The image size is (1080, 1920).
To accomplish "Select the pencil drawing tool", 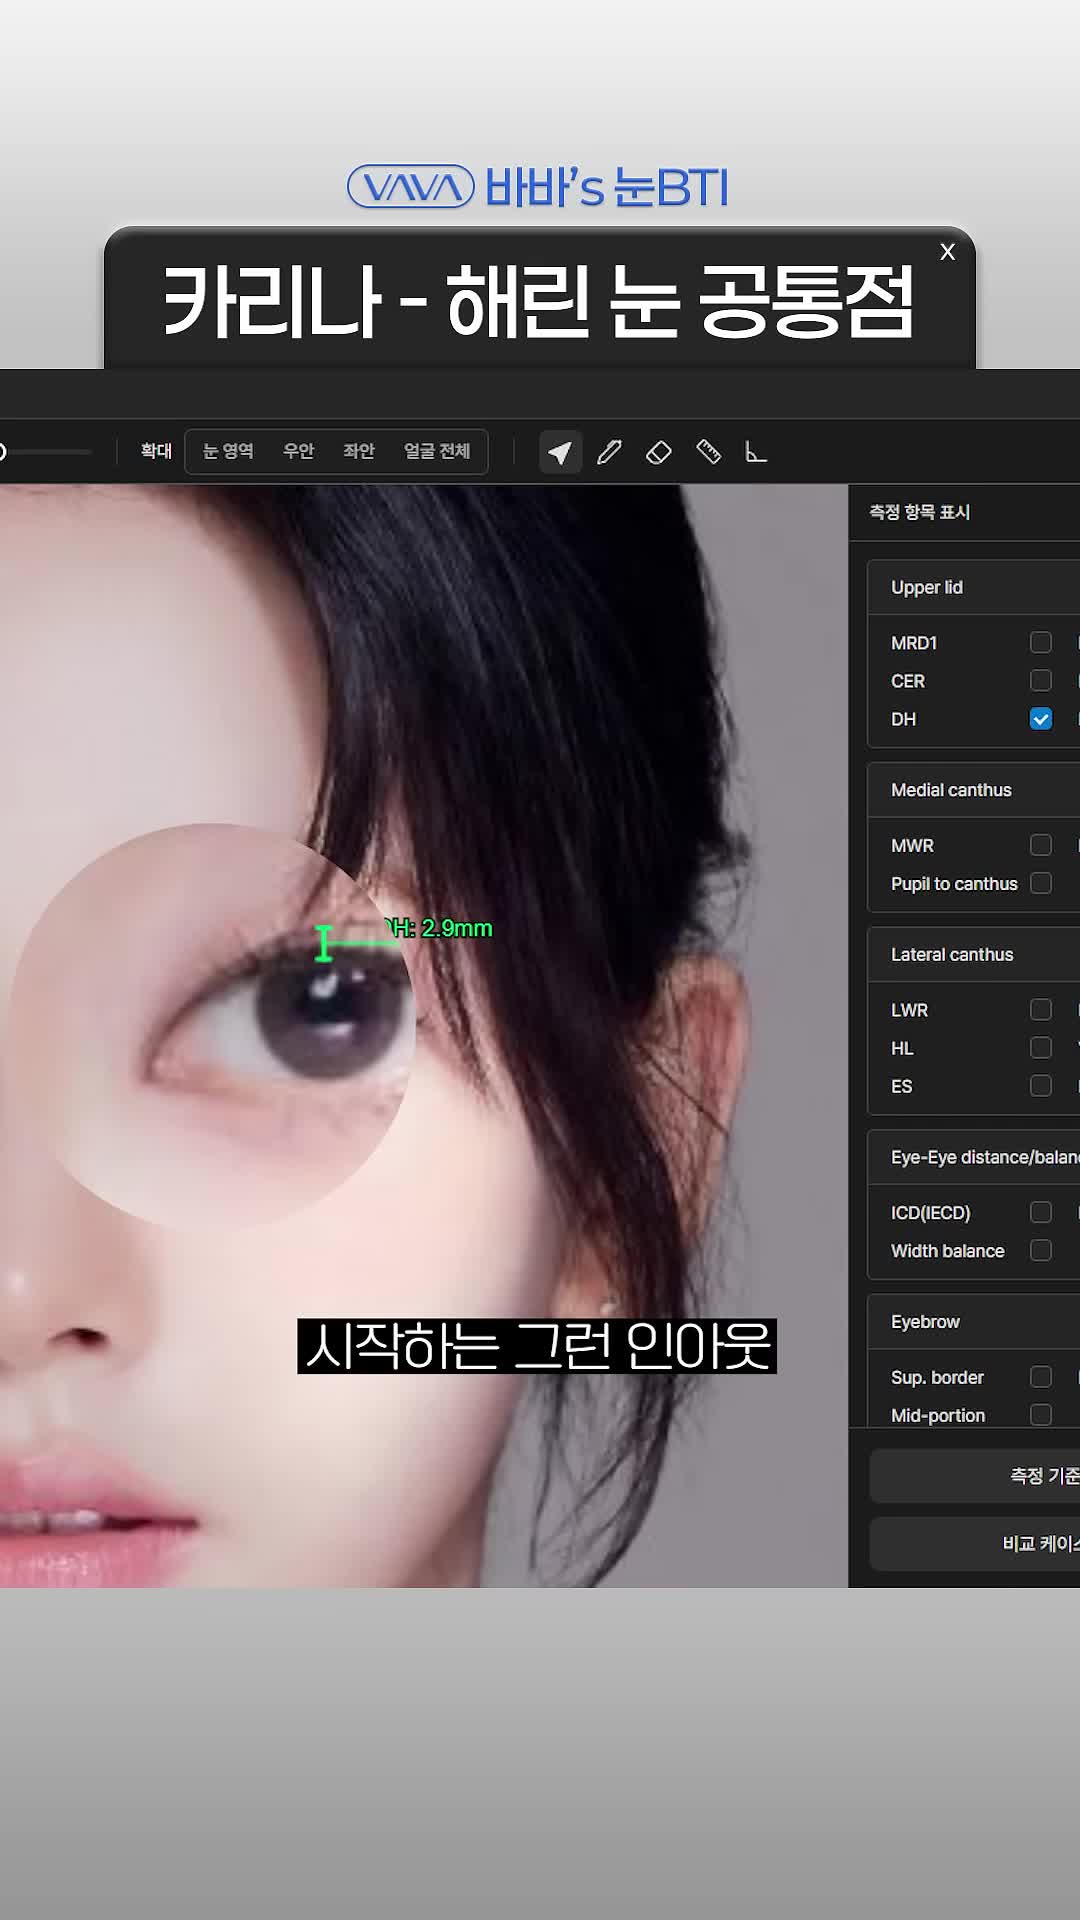I will (609, 452).
